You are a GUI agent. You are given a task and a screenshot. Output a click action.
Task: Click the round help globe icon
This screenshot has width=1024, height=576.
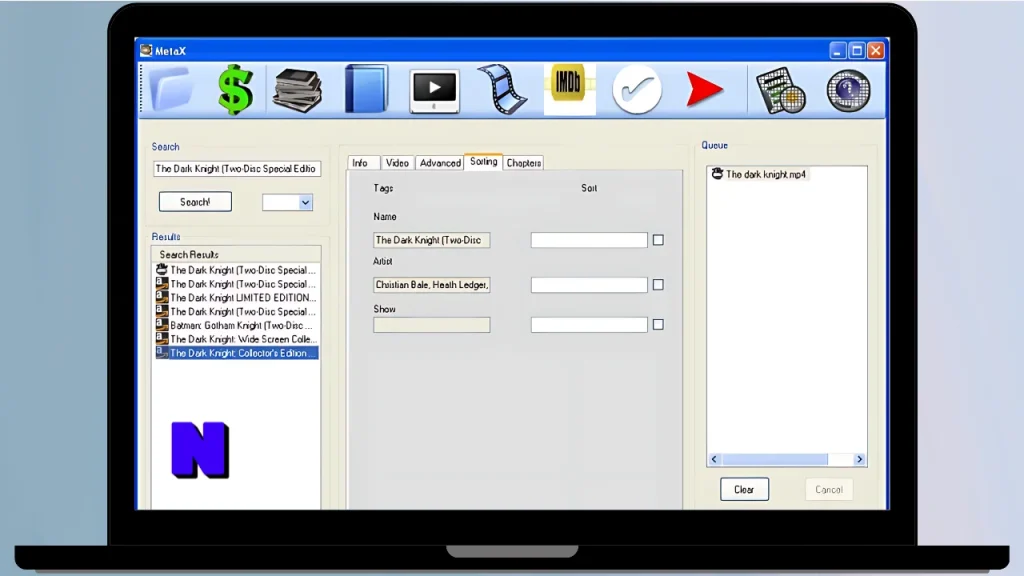[848, 90]
